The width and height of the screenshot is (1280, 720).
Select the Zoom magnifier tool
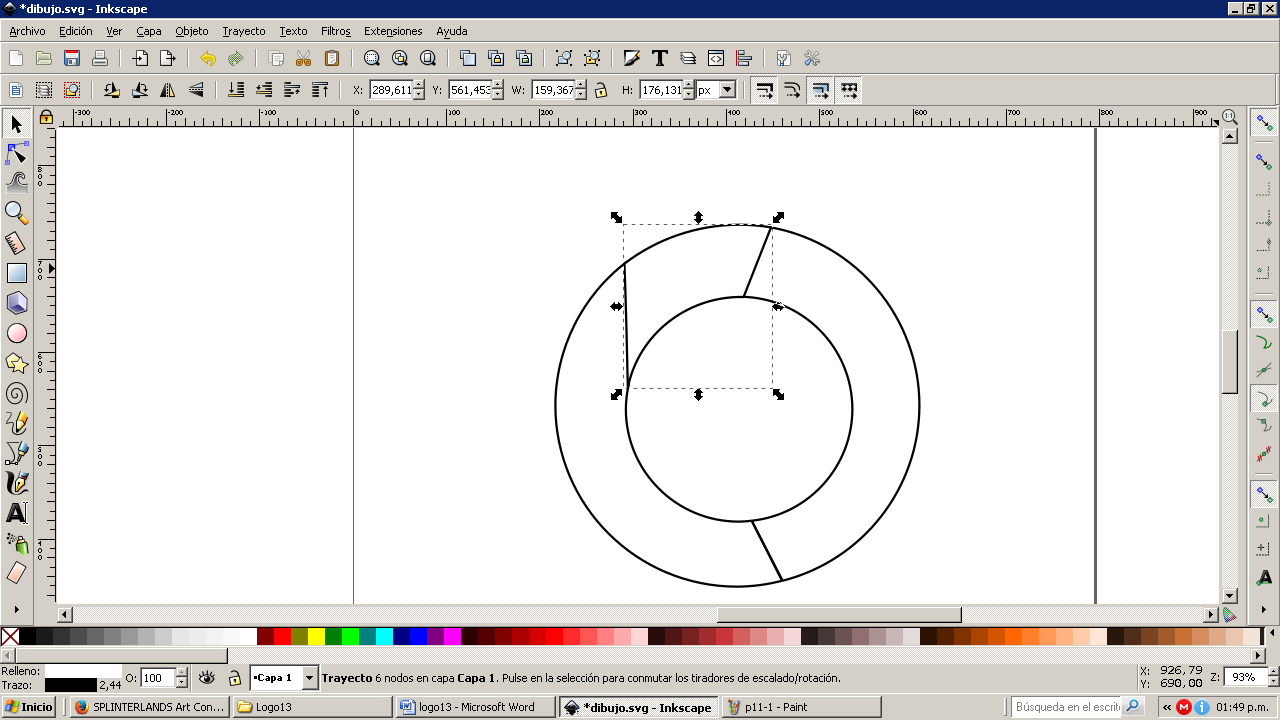[16, 213]
